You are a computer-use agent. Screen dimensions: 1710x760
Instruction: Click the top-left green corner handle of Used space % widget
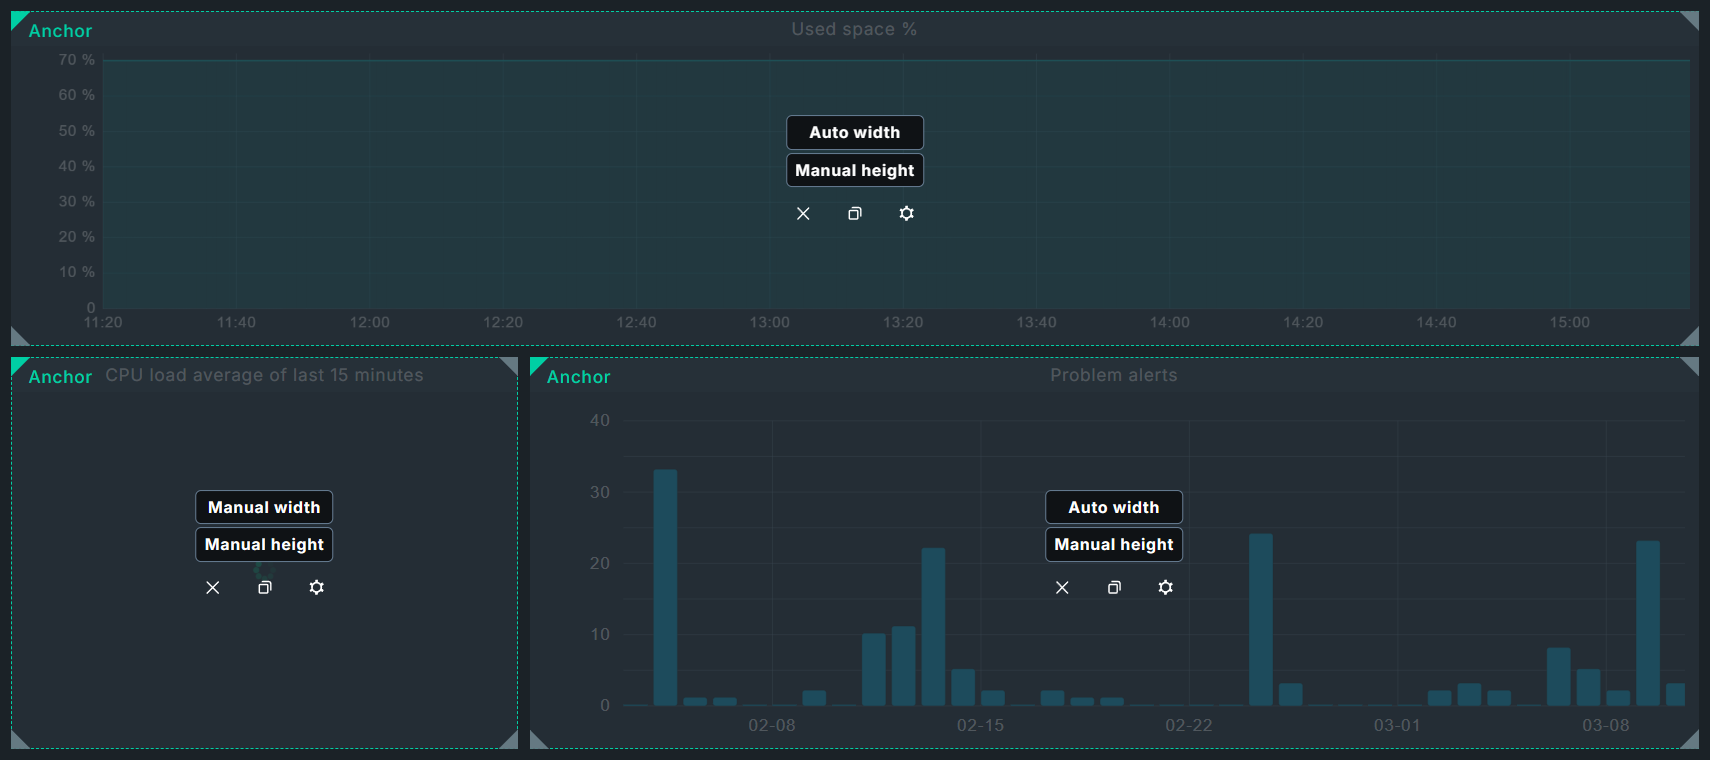[17, 18]
